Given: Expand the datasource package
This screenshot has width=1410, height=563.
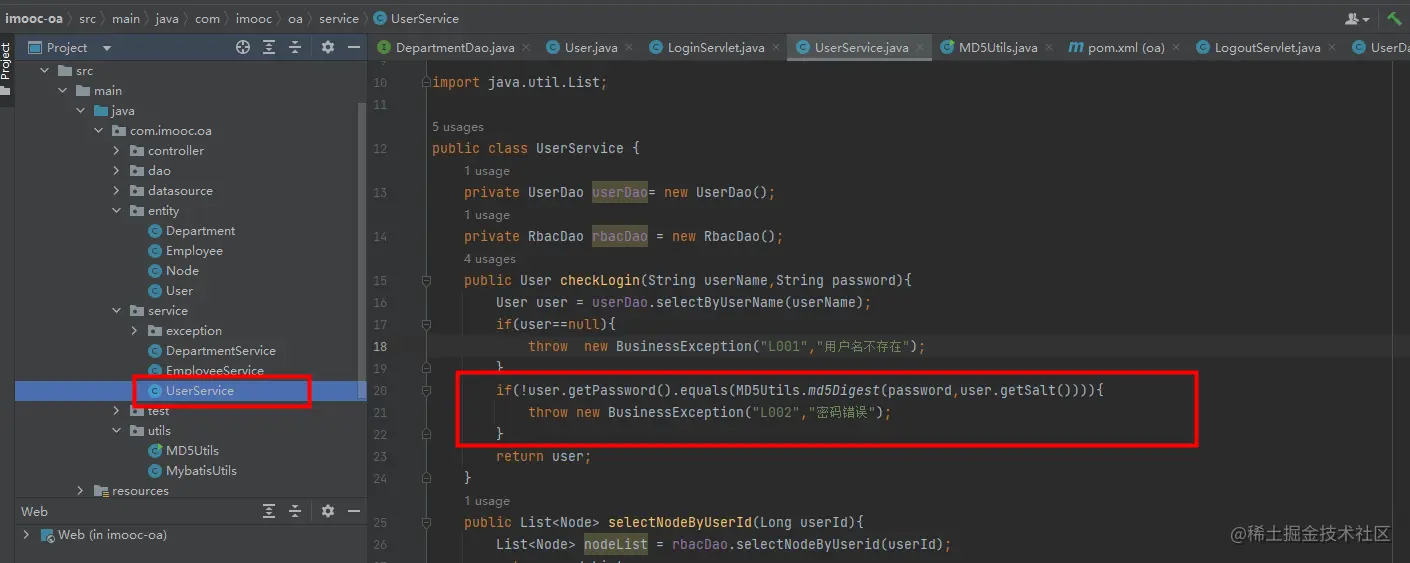Looking at the screenshot, I should coord(117,191).
